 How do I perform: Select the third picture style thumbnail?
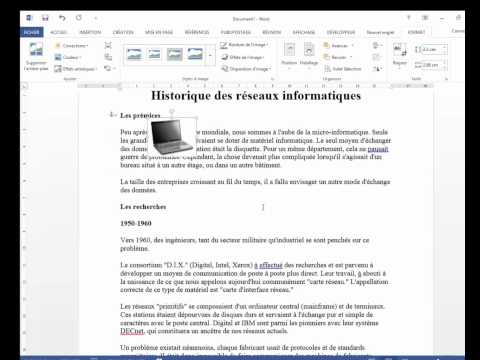pos(175,54)
